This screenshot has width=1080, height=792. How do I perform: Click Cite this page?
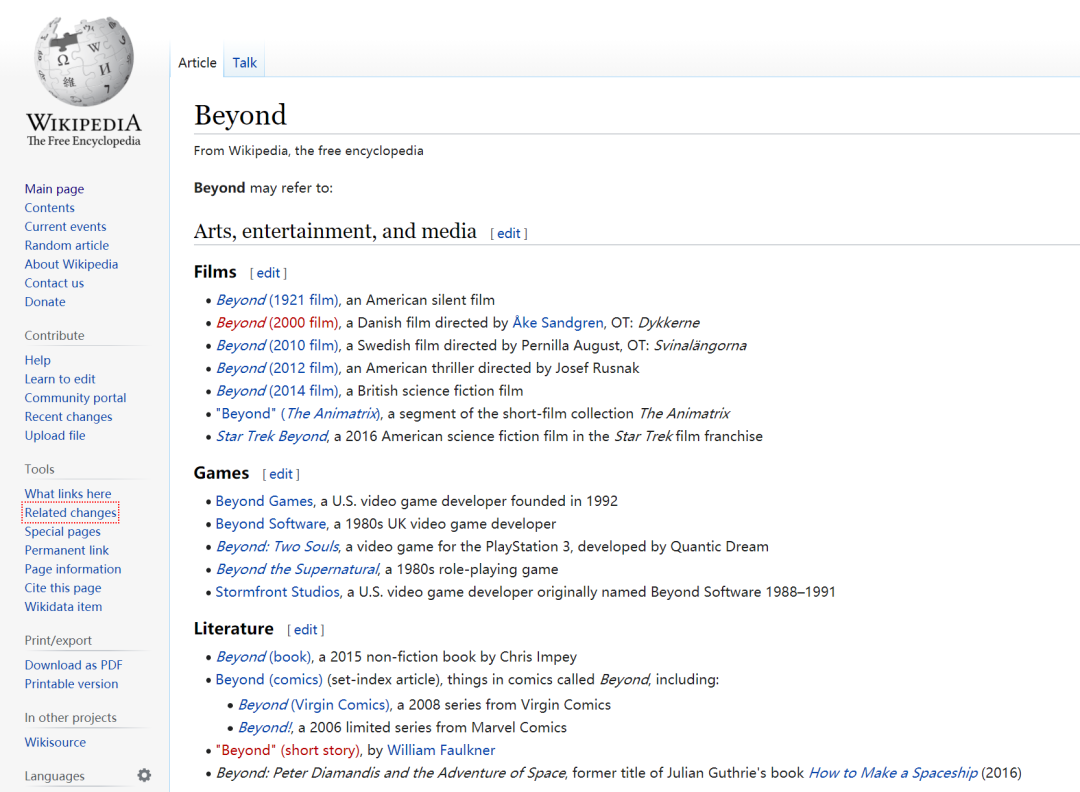(63, 588)
